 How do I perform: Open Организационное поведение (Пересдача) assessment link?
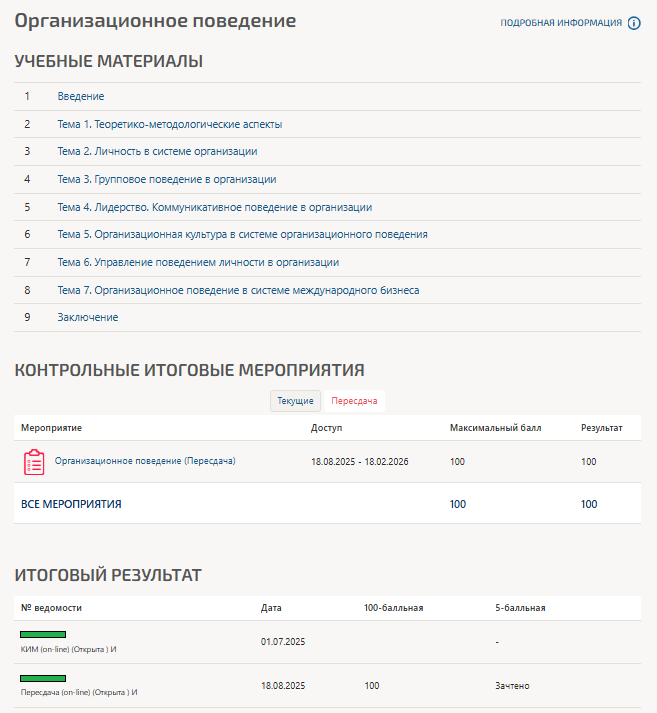(x=145, y=461)
